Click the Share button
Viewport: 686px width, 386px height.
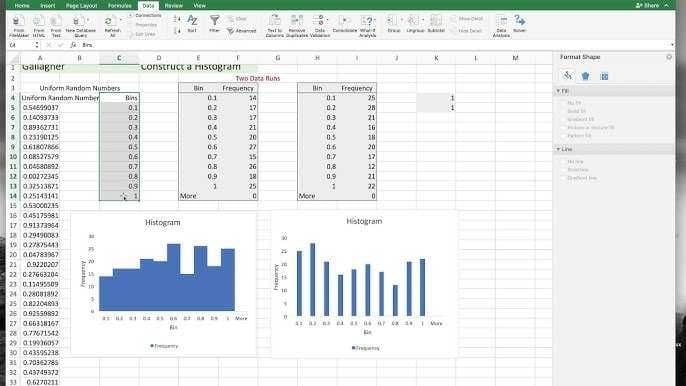(648, 5)
